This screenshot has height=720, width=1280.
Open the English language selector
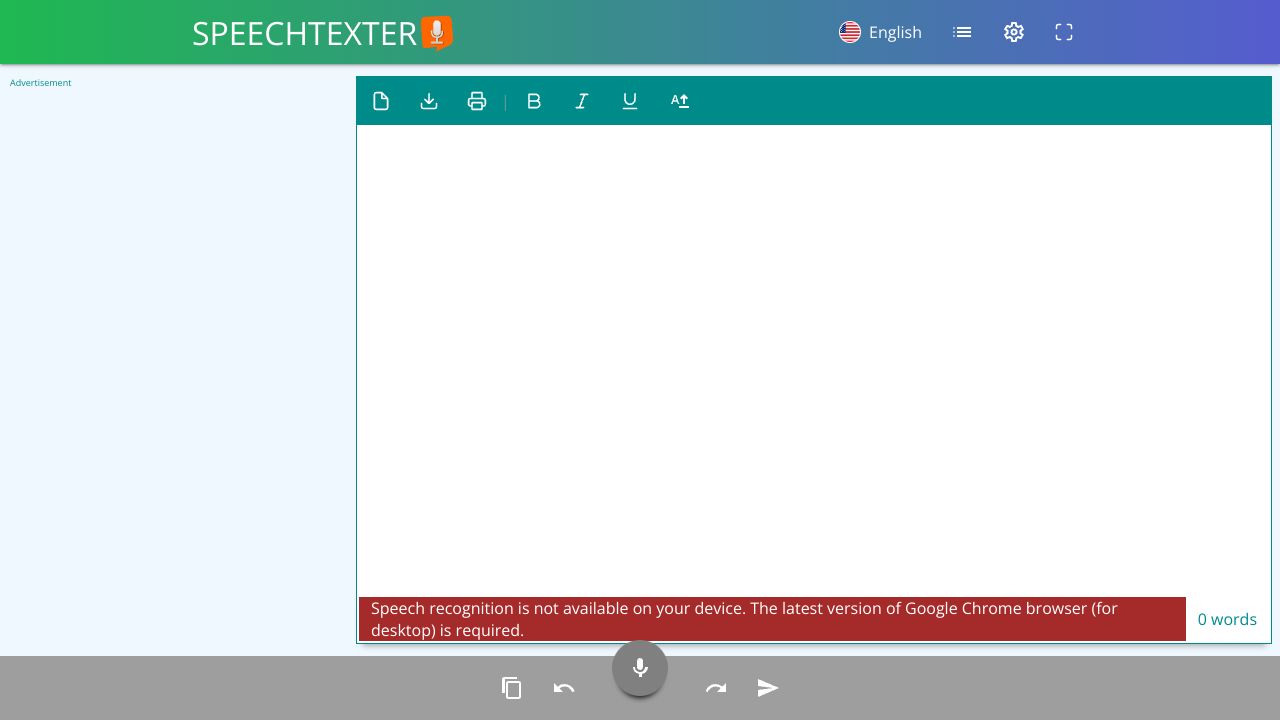pyautogui.click(x=880, y=32)
